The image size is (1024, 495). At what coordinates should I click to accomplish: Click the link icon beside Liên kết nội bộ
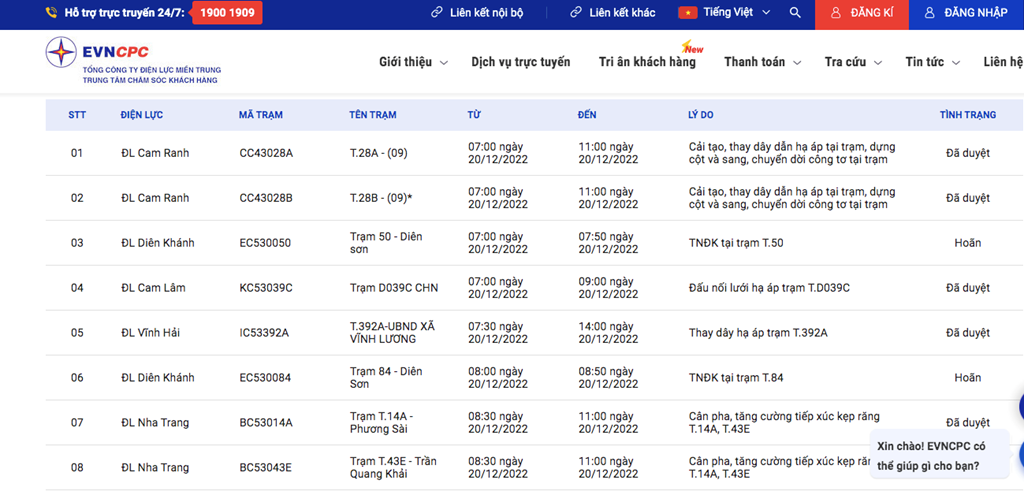[437, 13]
